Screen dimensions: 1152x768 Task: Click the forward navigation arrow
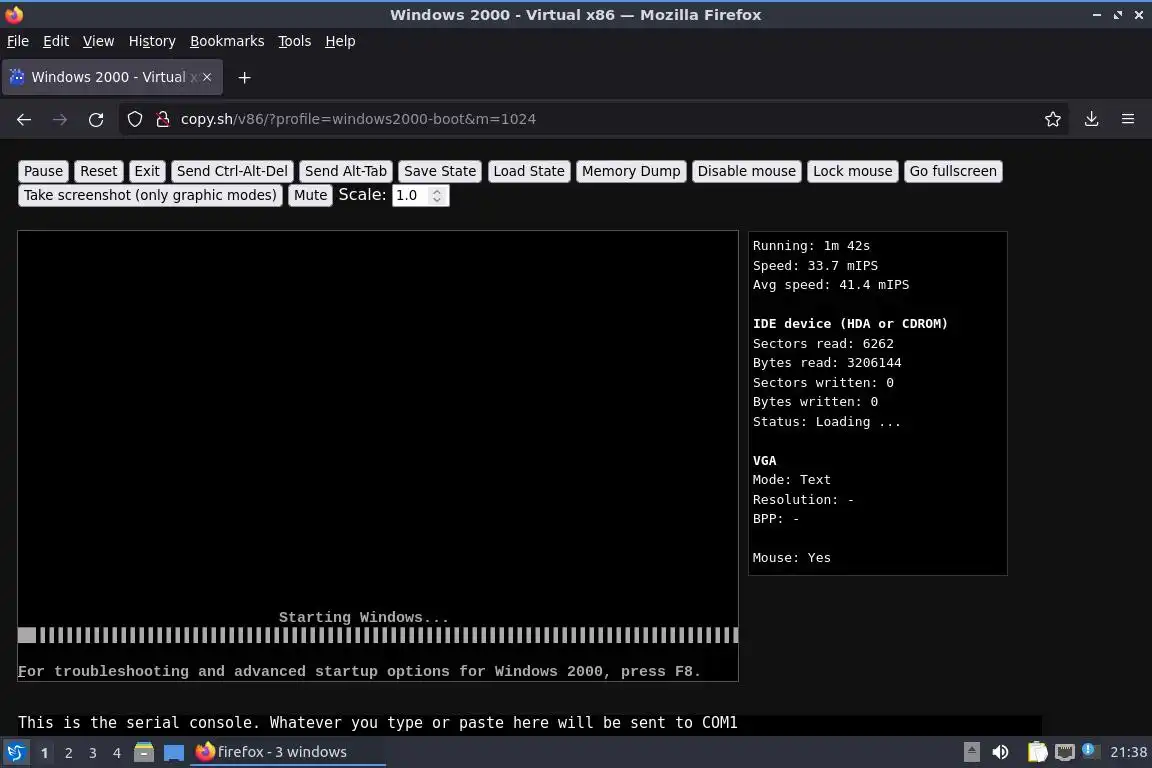pos(60,119)
